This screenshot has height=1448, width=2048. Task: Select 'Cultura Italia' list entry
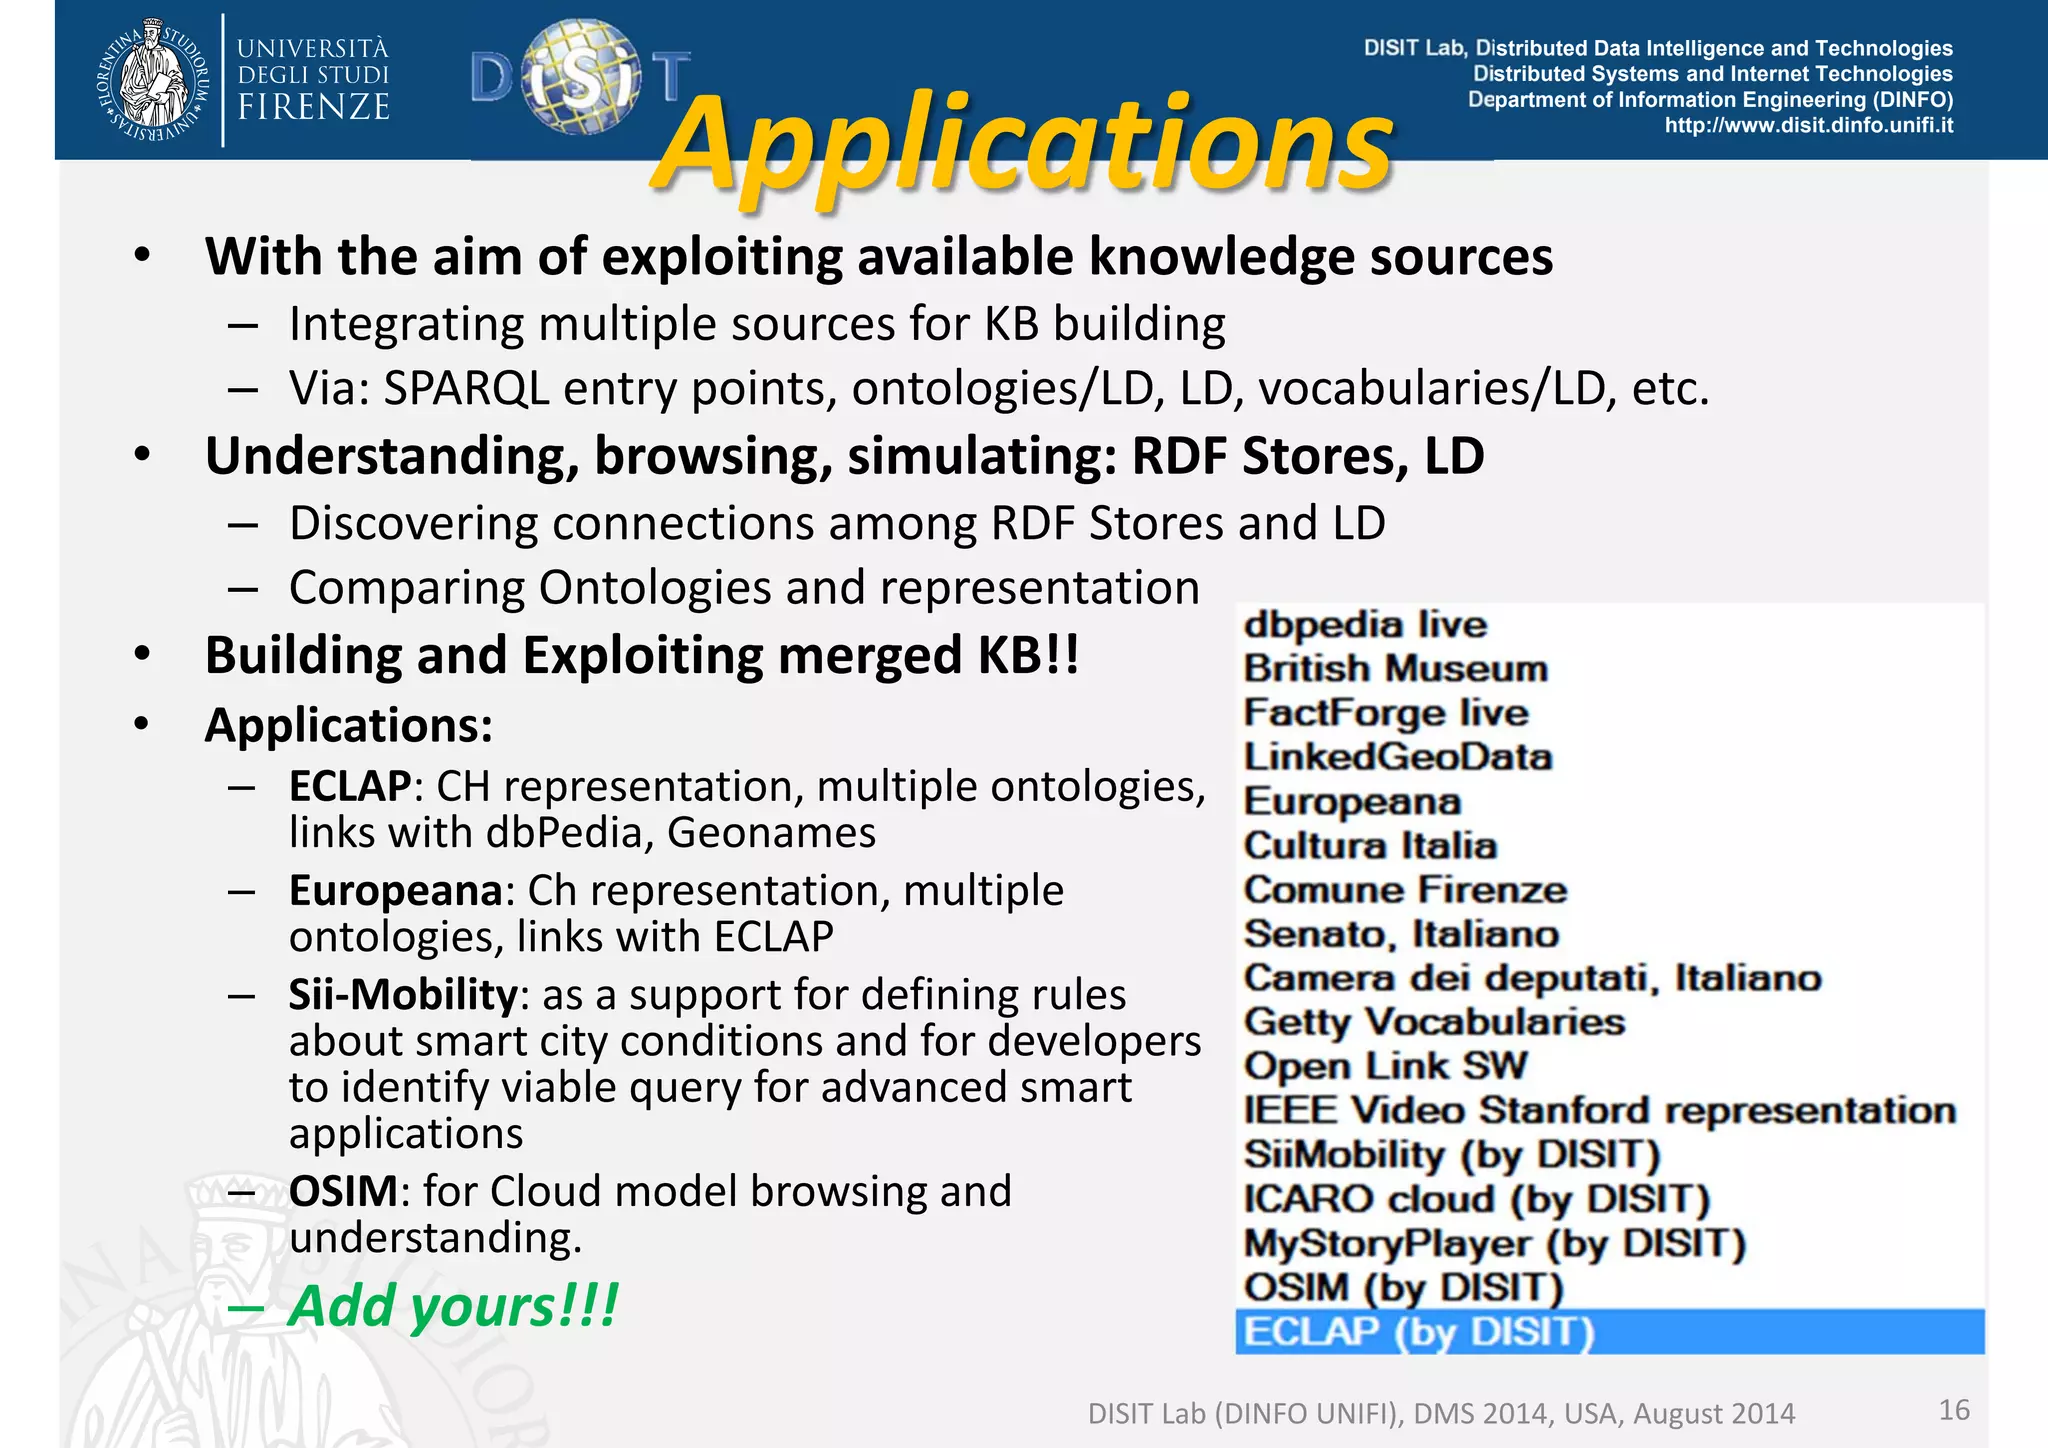(x=1370, y=846)
